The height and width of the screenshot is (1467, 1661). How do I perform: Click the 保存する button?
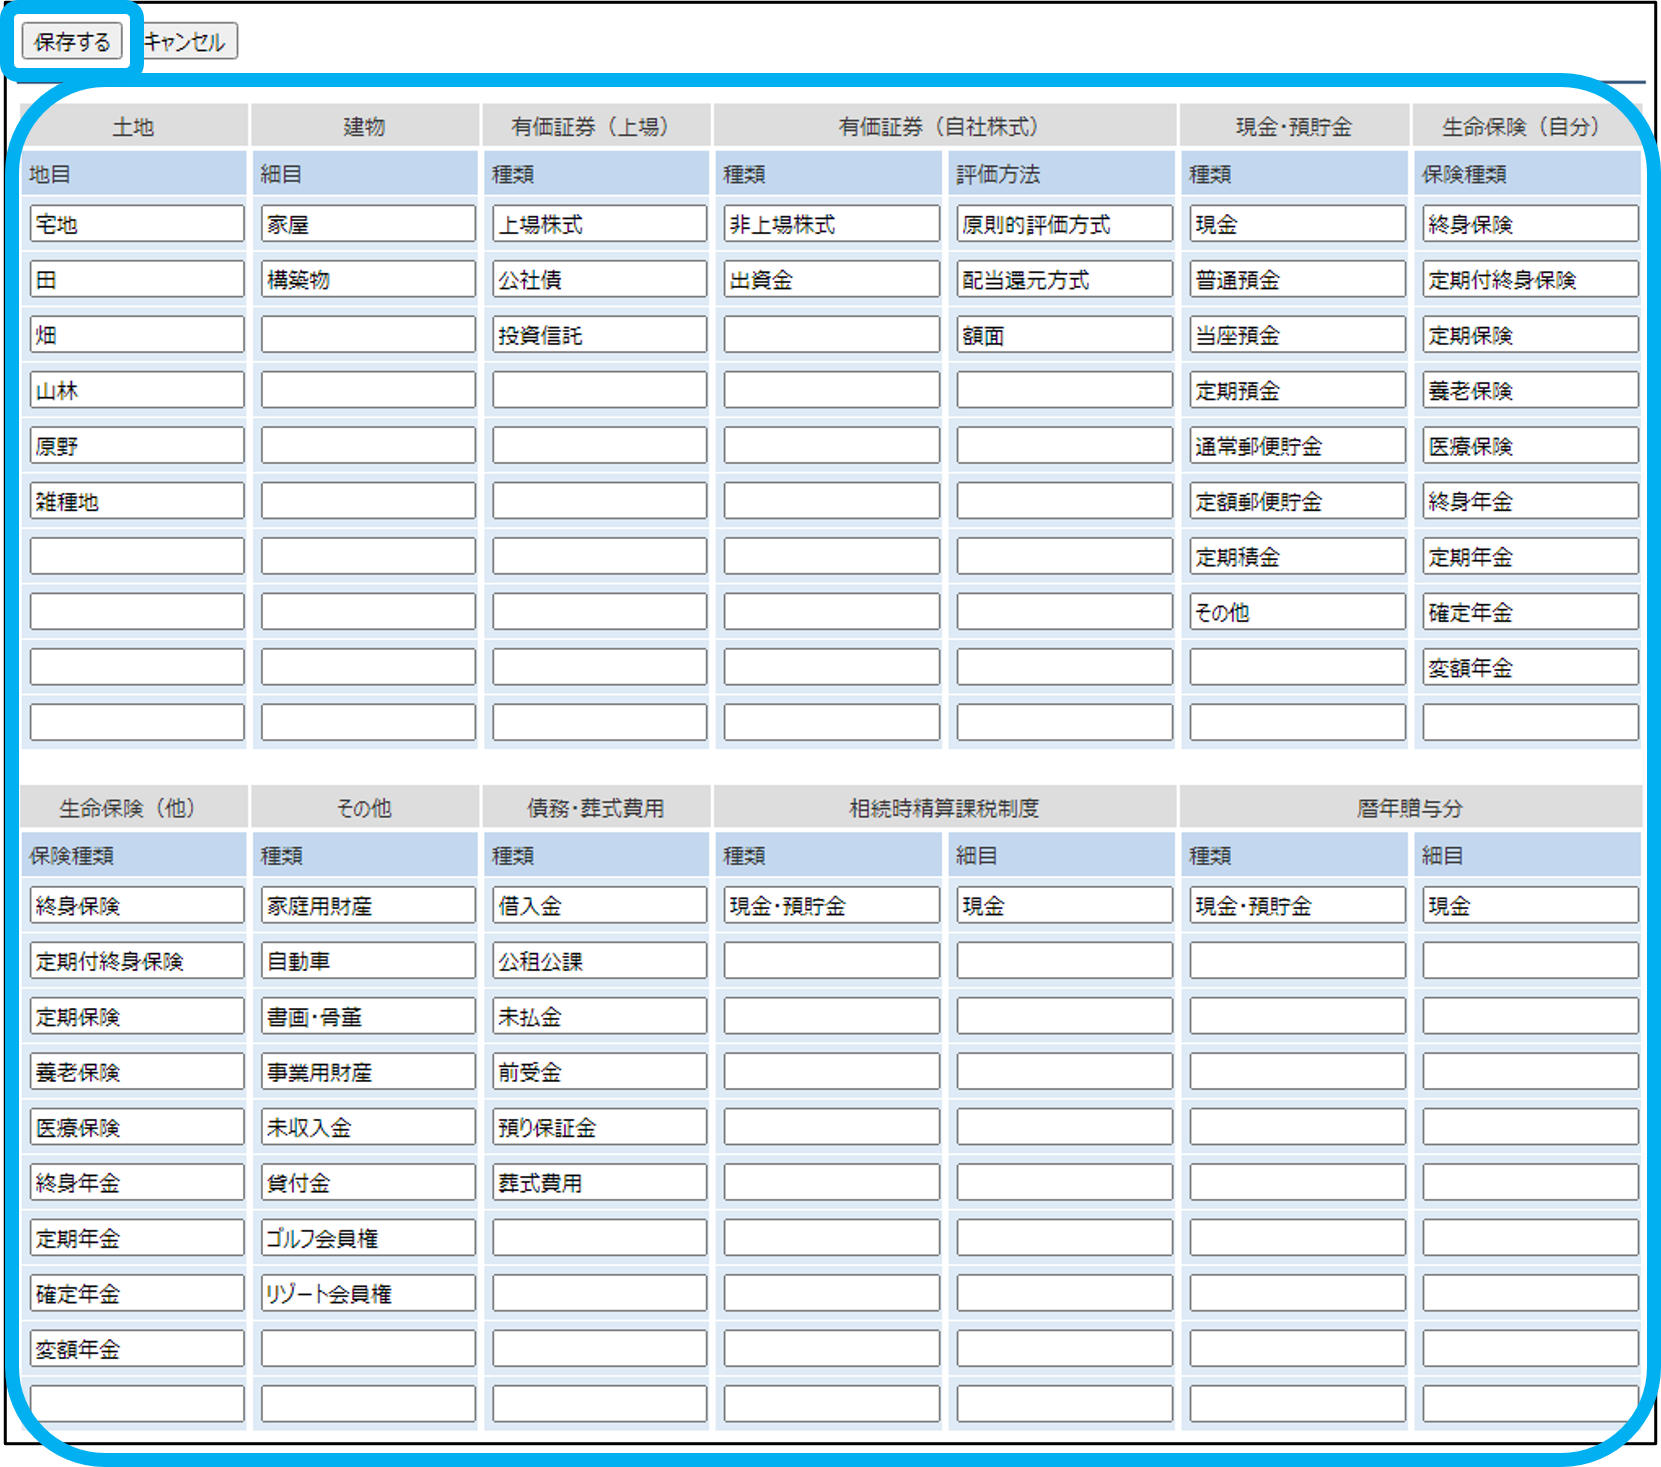coord(72,42)
